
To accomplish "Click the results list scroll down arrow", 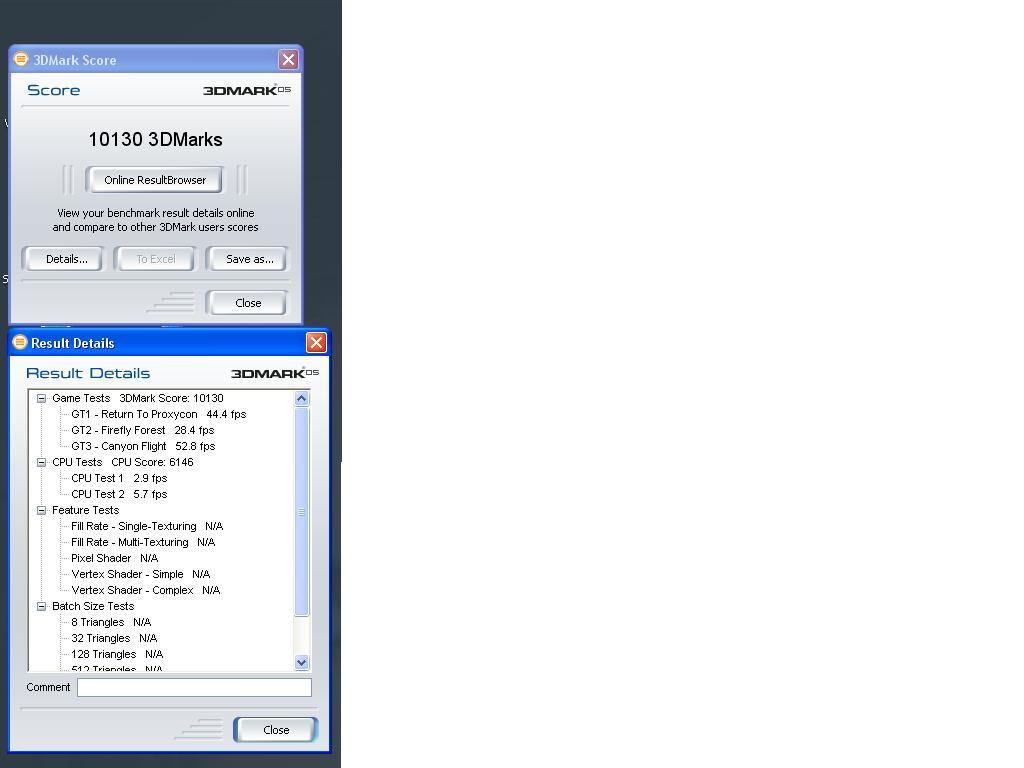I will click(301, 662).
